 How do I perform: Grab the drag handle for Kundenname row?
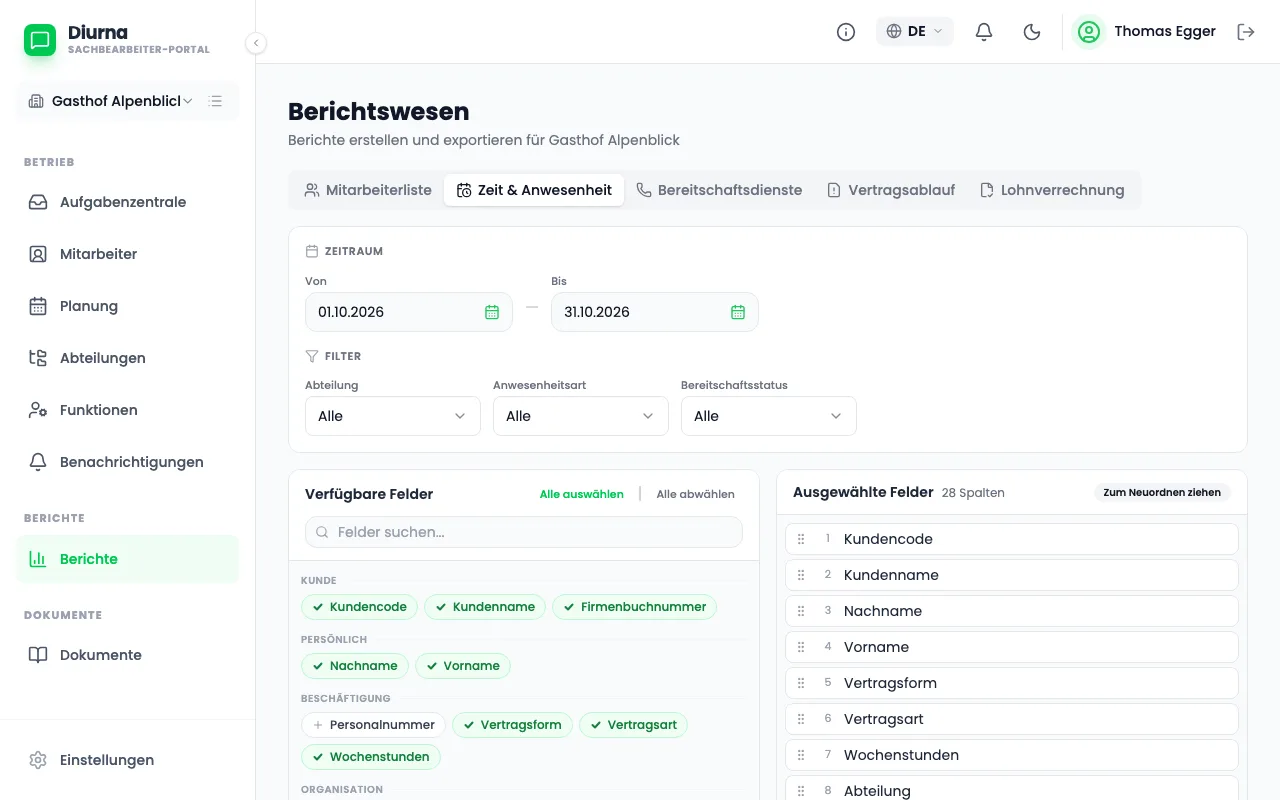click(x=801, y=575)
